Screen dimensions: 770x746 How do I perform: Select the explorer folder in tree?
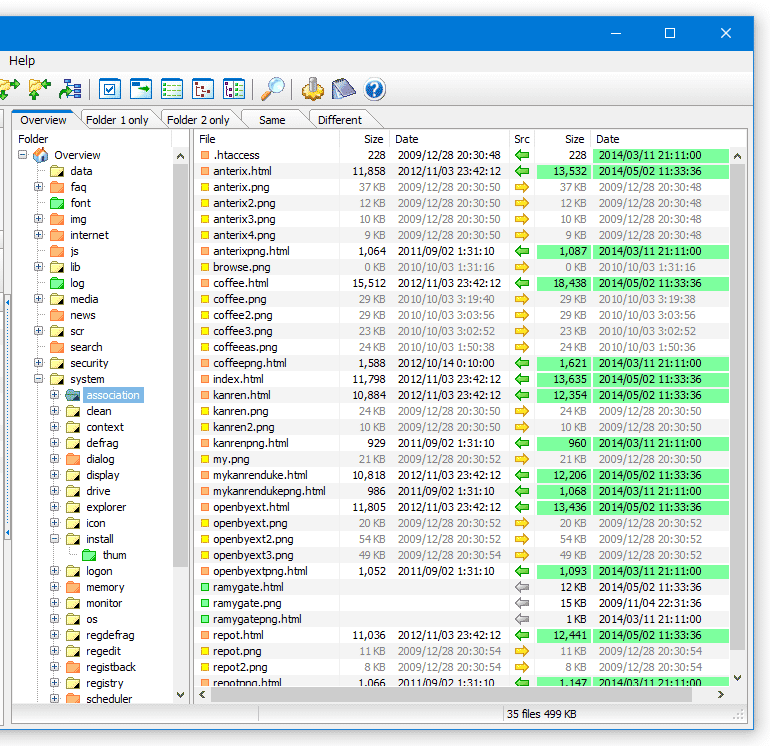106,507
